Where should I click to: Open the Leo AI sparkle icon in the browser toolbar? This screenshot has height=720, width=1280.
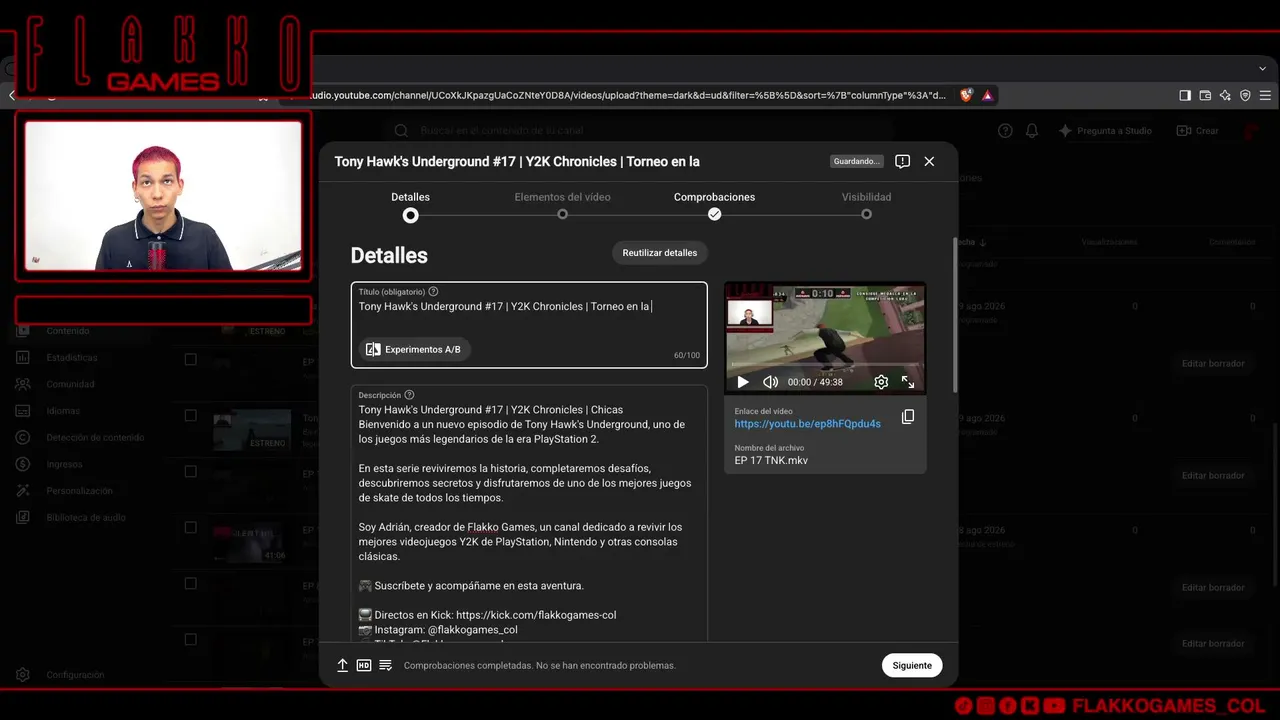(x=1225, y=95)
